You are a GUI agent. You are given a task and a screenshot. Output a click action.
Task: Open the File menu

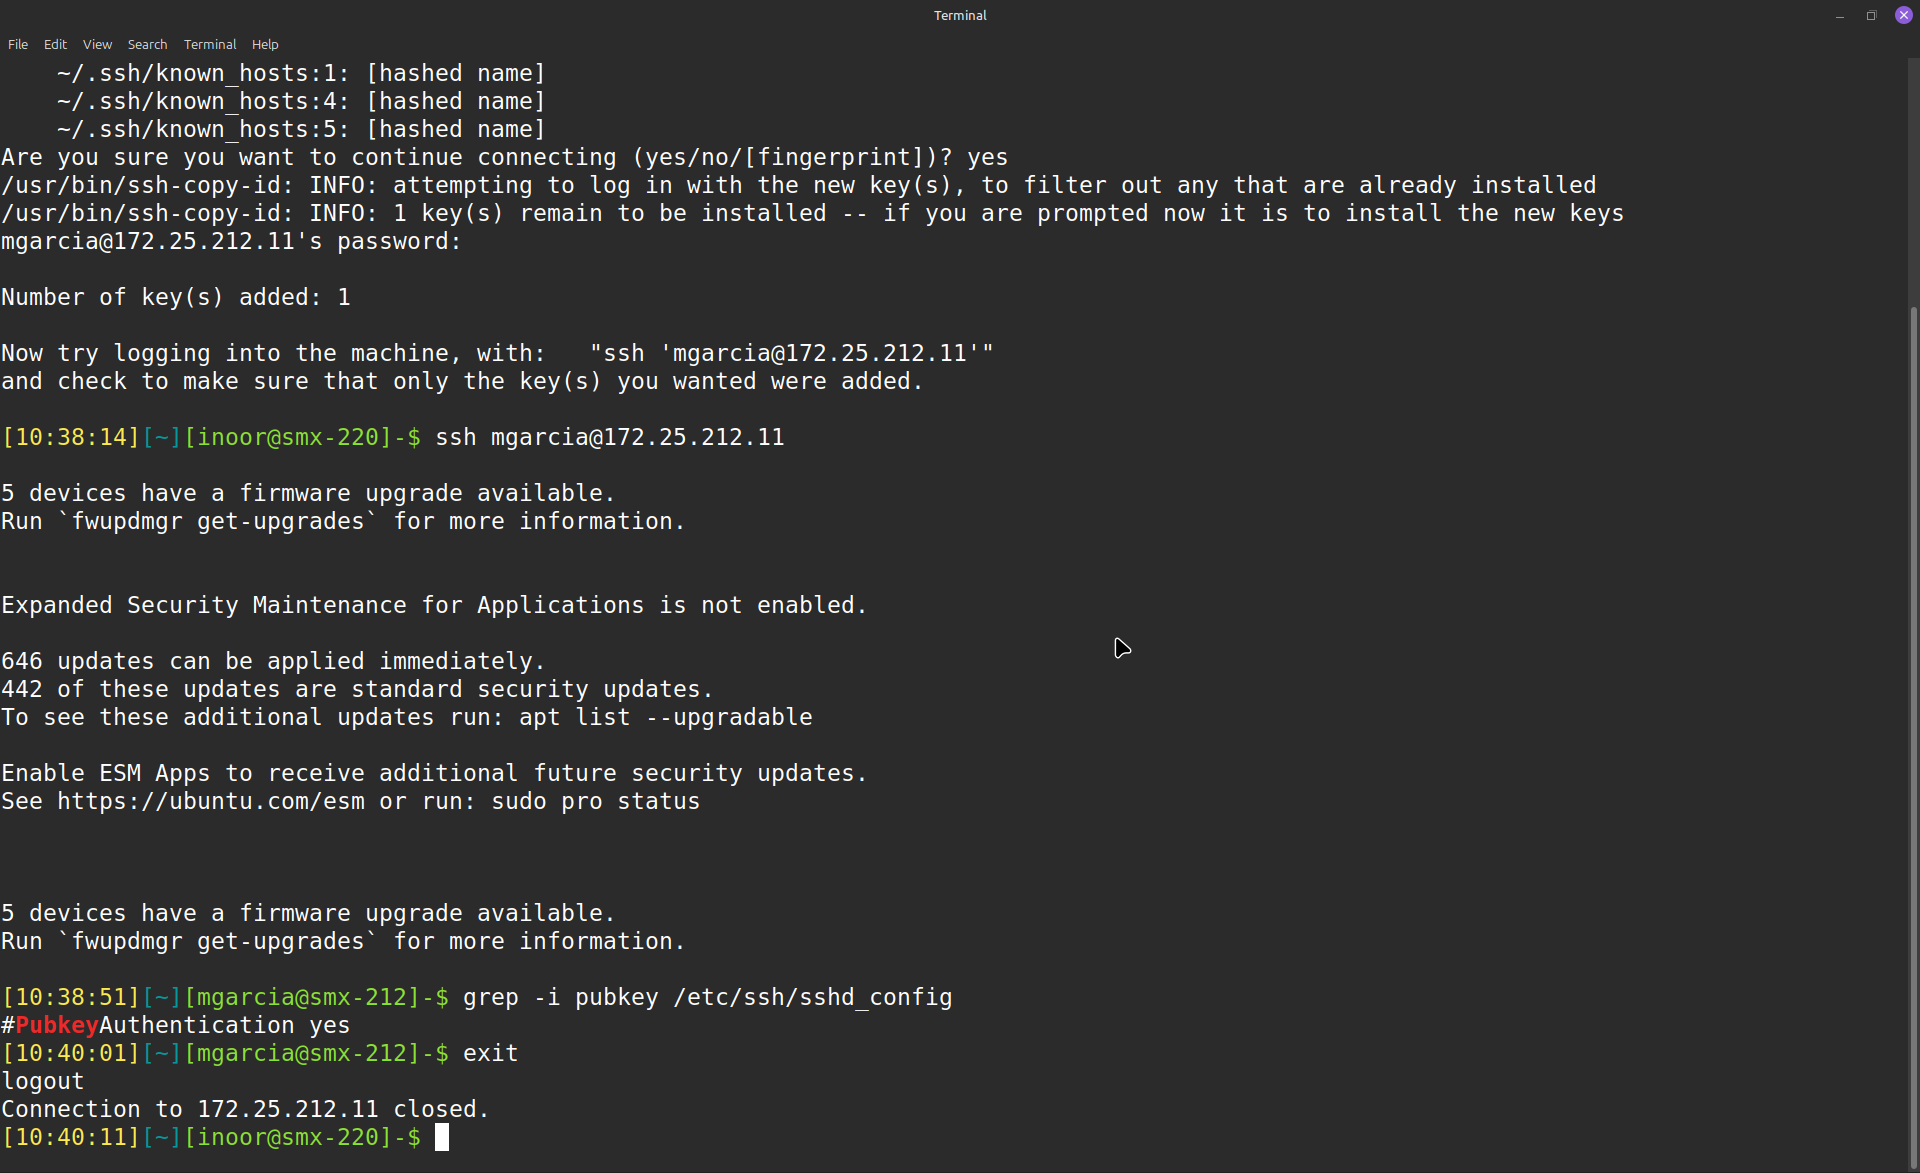click(x=18, y=44)
